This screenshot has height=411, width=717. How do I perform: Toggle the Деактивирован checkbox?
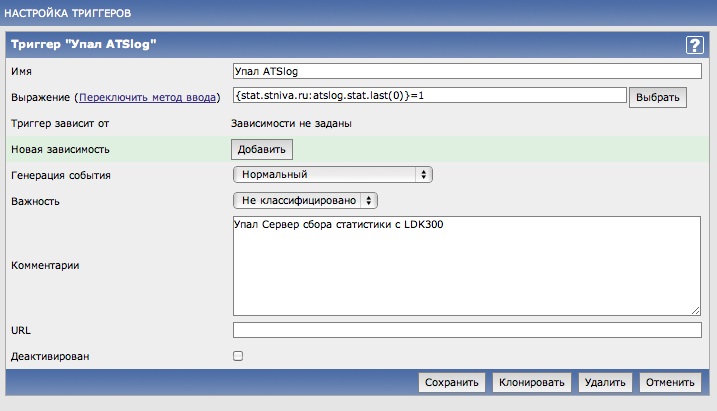tap(238, 355)
